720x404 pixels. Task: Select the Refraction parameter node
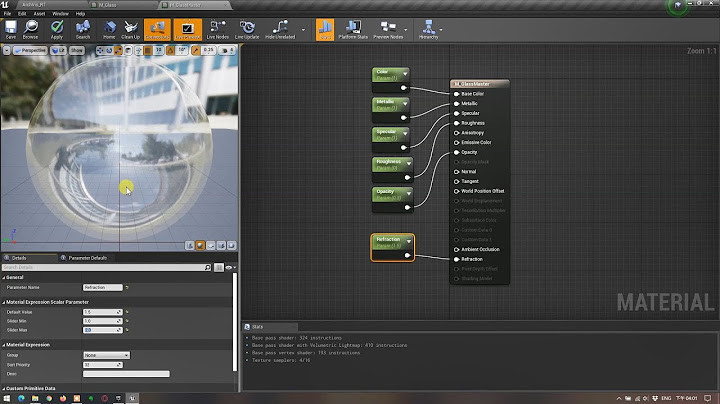tap(393, 248)
